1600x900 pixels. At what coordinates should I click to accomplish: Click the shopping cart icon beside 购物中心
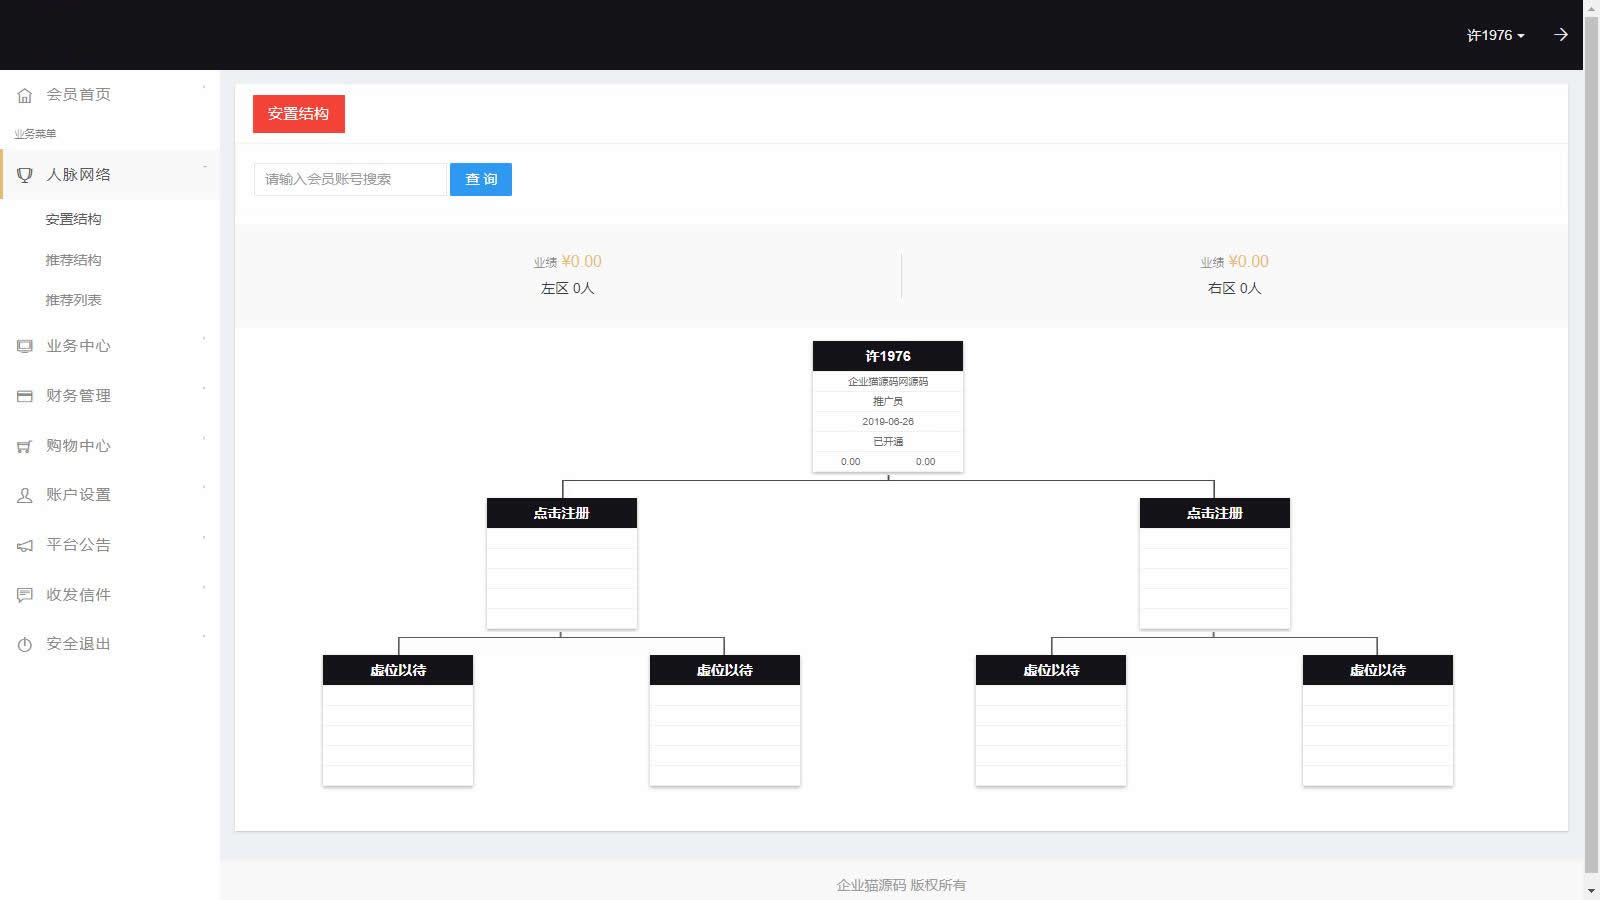[25, 446]
